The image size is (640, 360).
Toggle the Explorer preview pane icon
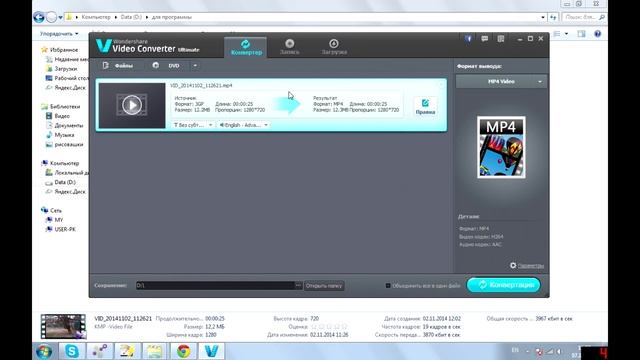(x=581, y=34)
